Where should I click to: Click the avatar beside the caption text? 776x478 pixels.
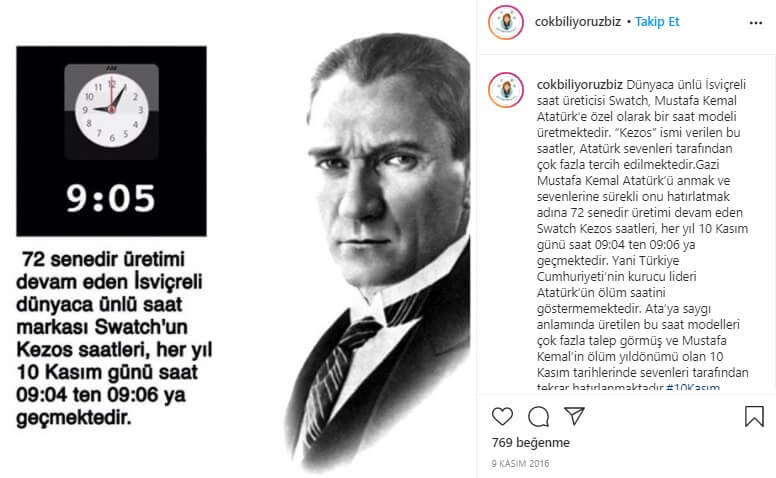click(x=506, y=90)
